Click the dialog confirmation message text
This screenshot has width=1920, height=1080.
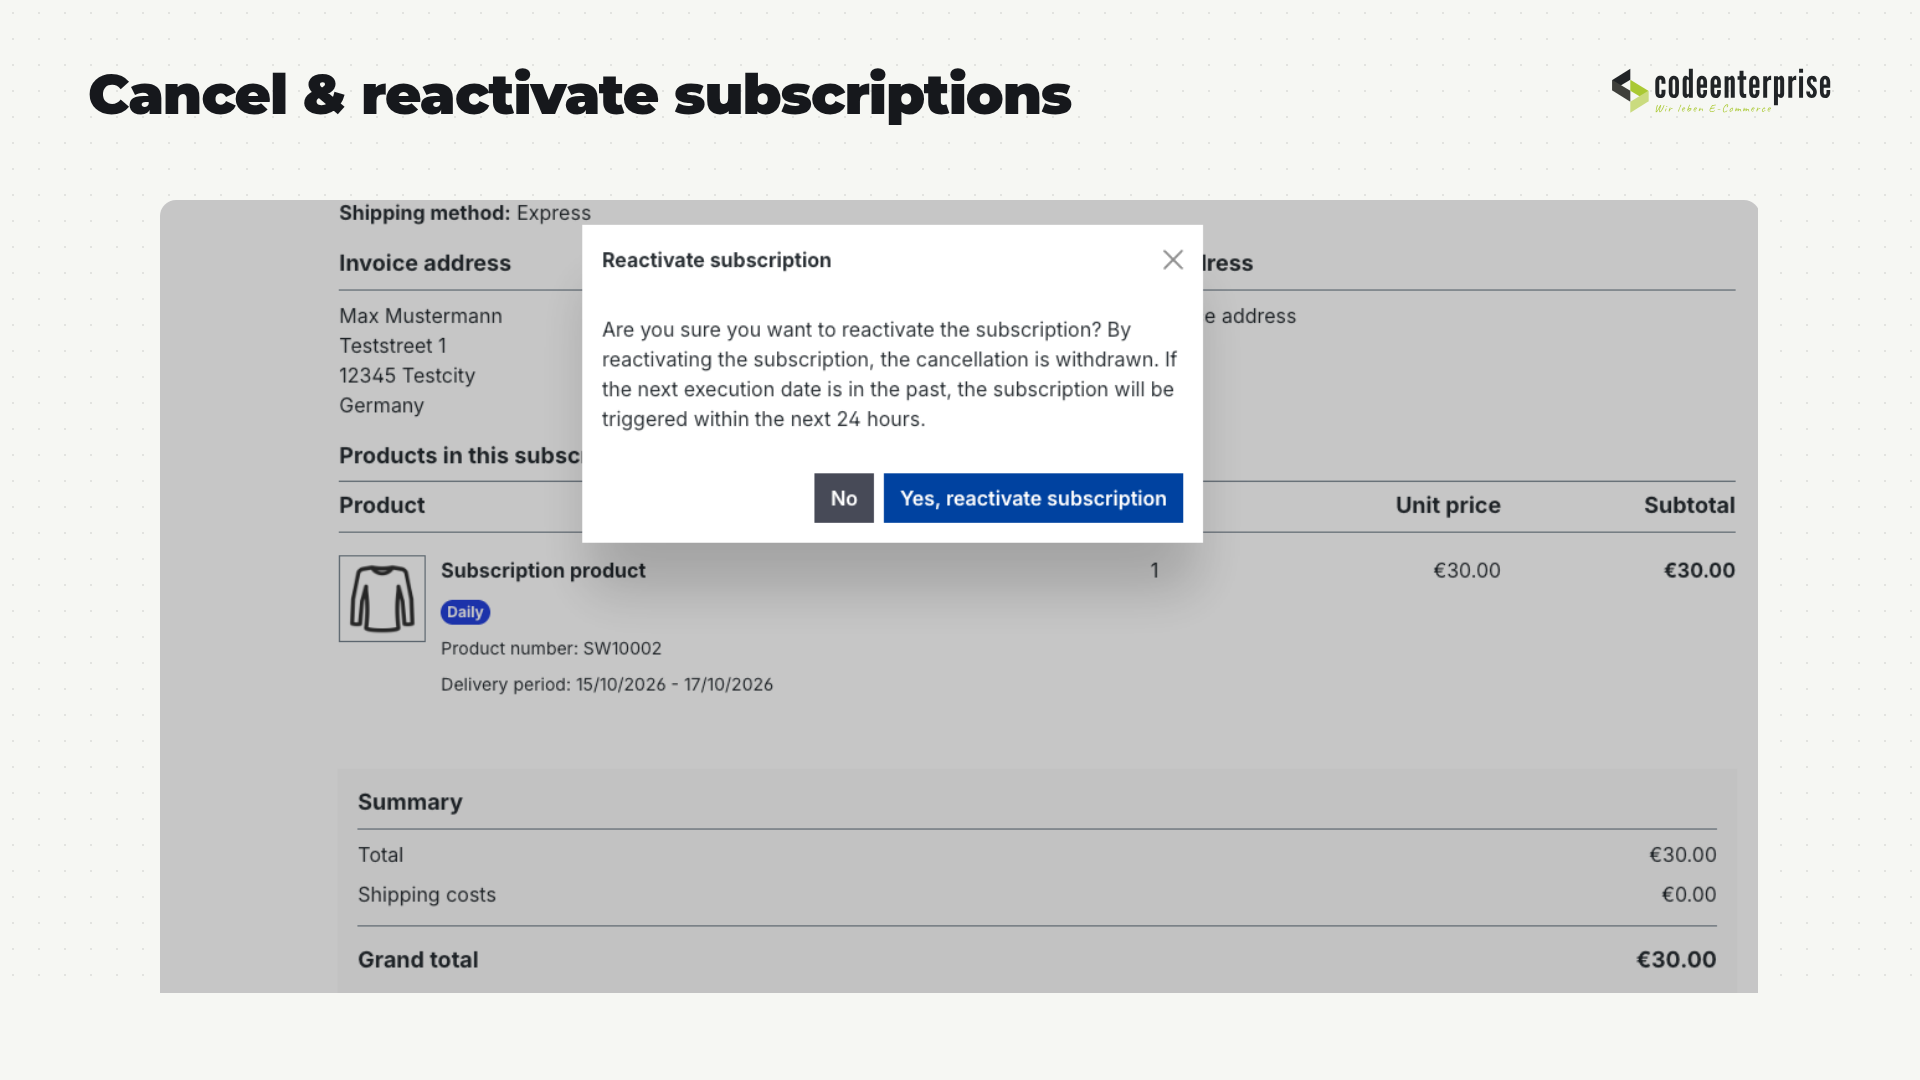tap(889, 374)
